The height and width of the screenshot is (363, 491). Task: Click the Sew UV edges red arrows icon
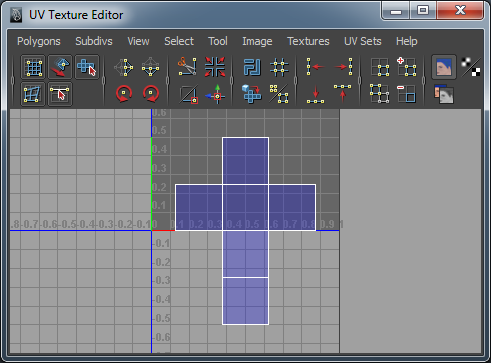click(215, 67)
